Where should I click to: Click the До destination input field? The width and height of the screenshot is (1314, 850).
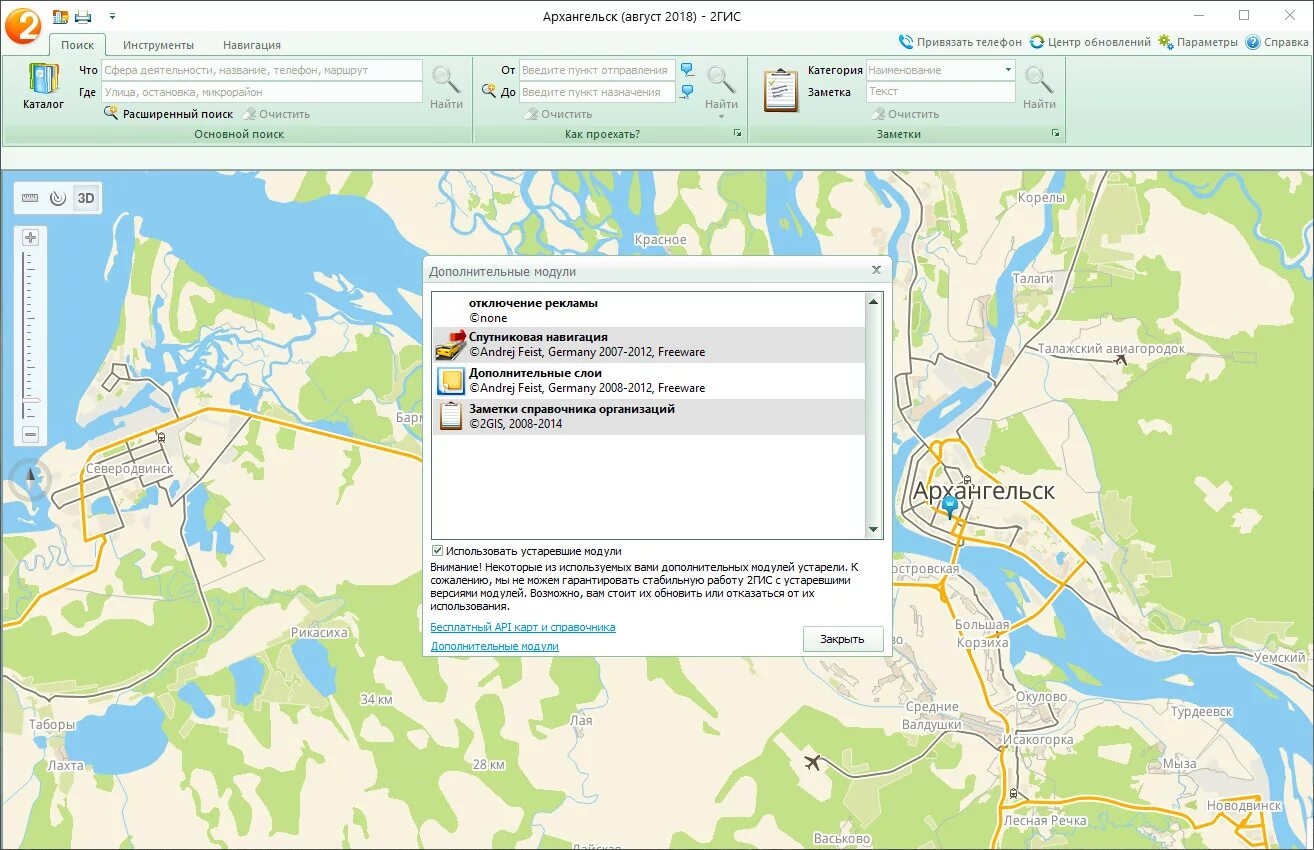point(597,92)
